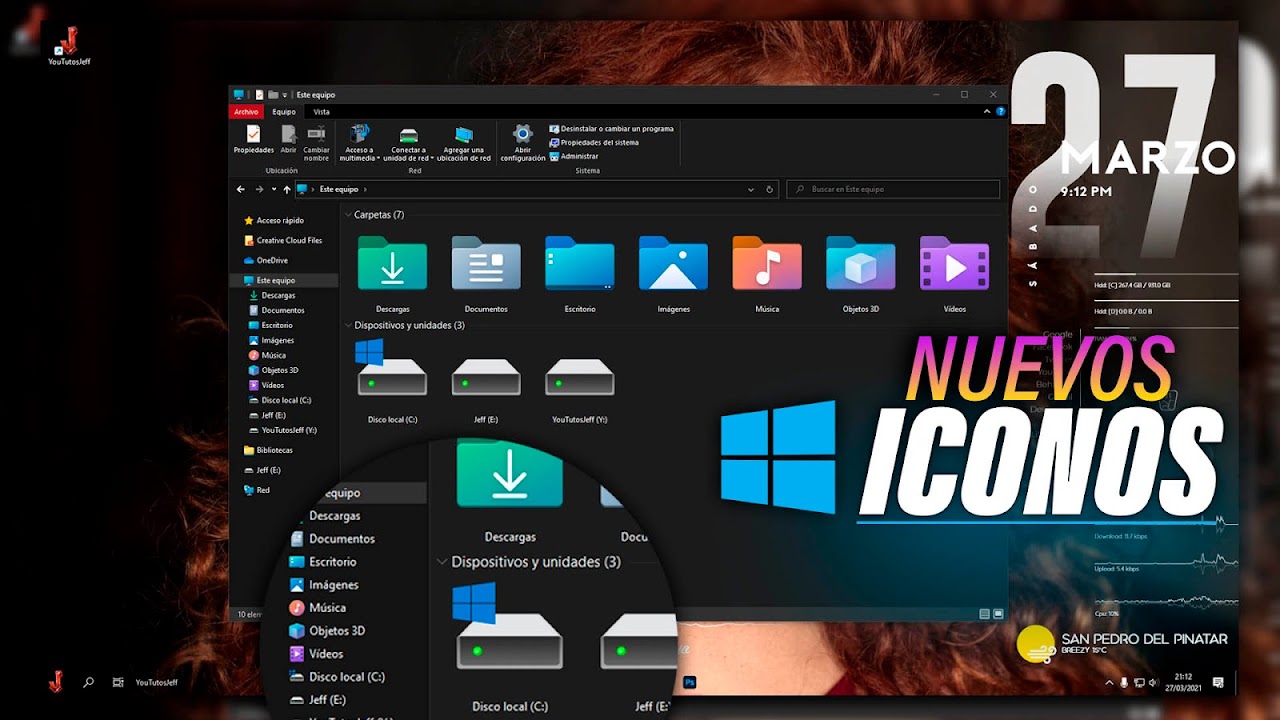
Task: Click the Cambiar nombre ribbon icon
Action: coord(317,134)
